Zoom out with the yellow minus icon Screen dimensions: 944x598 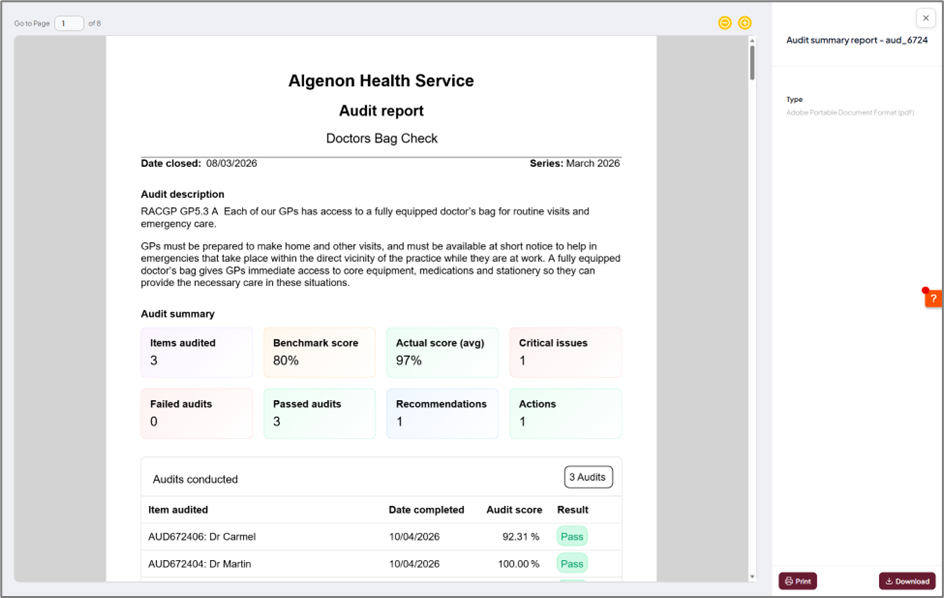pos(725,23)
